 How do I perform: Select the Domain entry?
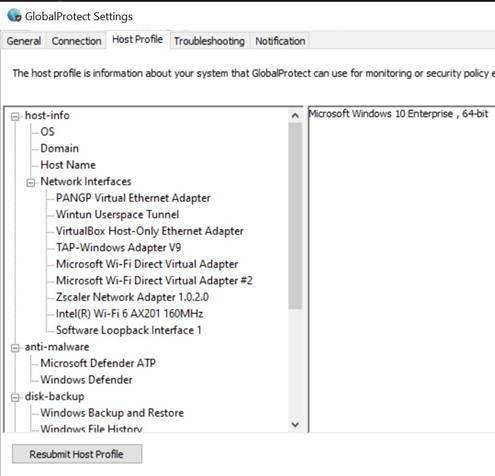60,148
